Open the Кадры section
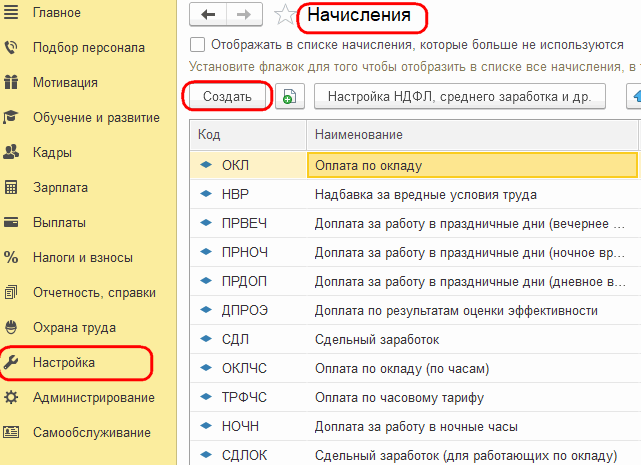 tap(52, 153)
